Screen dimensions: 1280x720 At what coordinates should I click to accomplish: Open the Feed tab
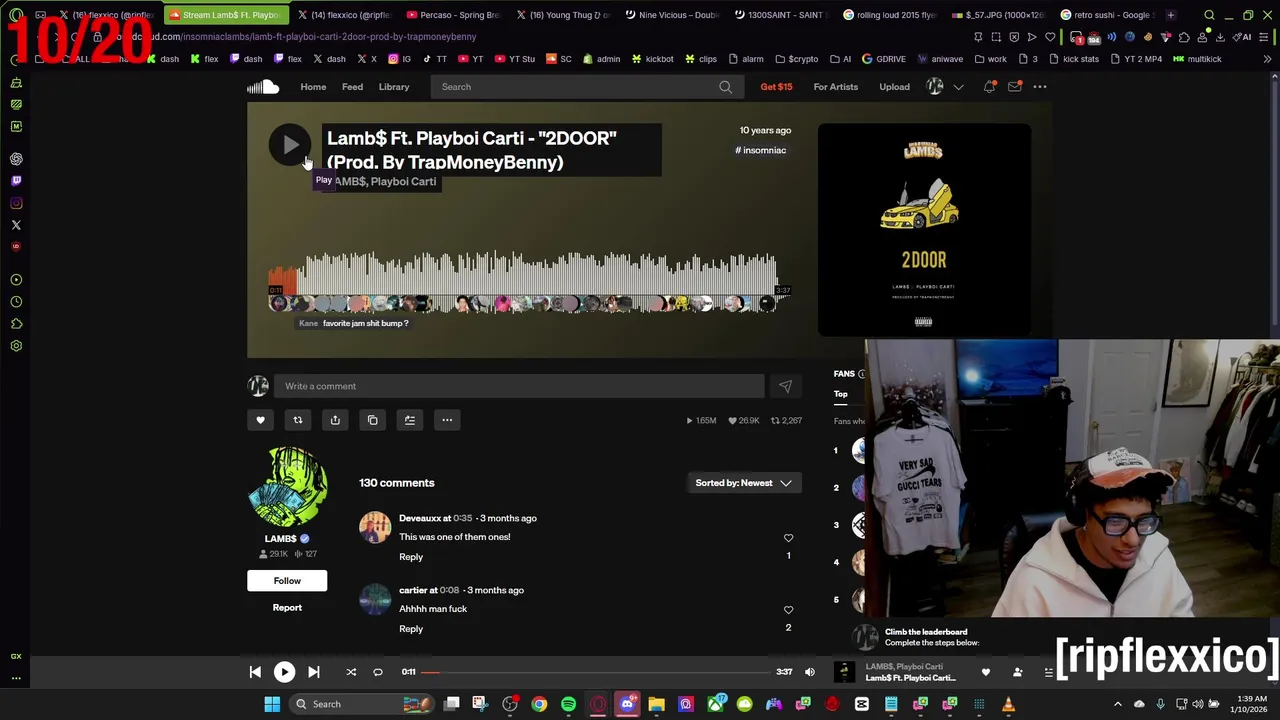[352, 87]
